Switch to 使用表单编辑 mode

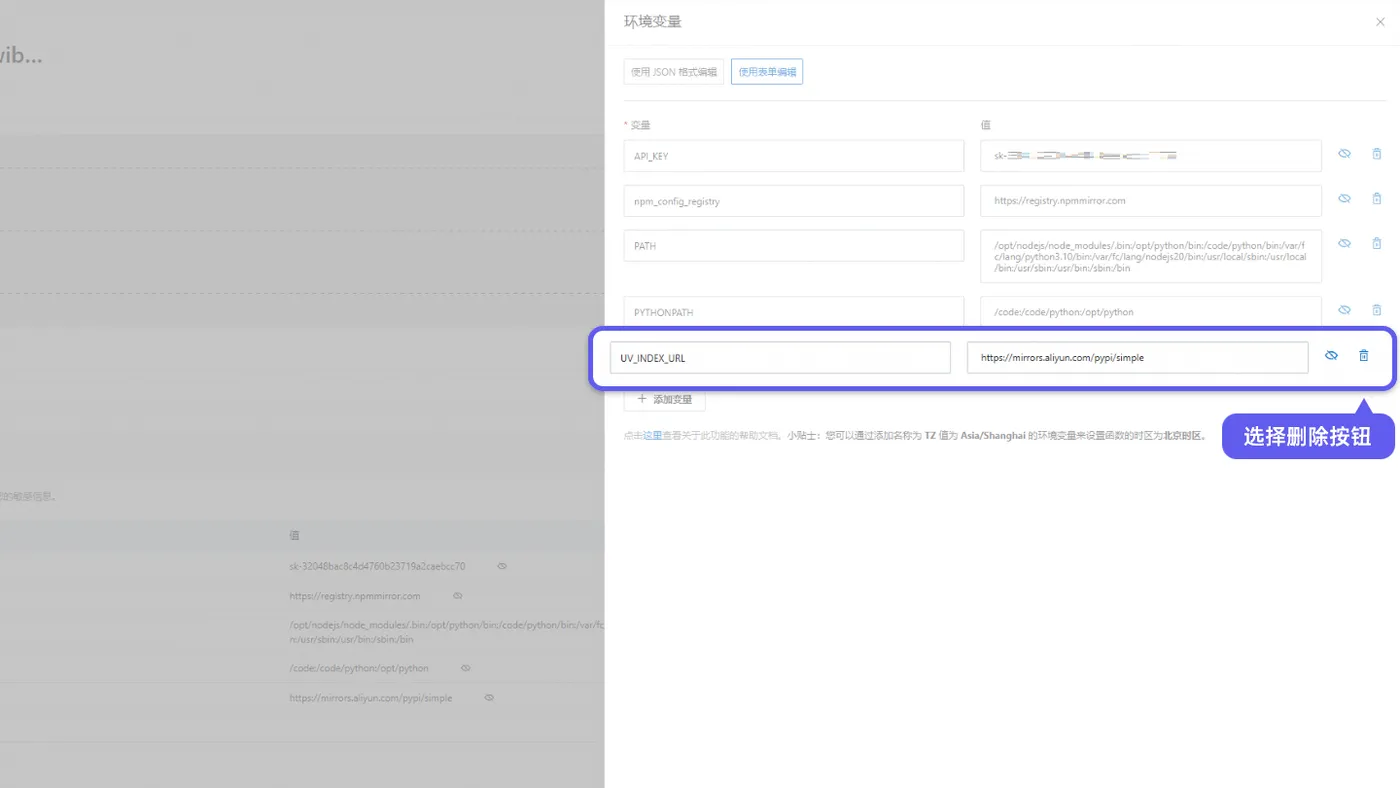767,72
